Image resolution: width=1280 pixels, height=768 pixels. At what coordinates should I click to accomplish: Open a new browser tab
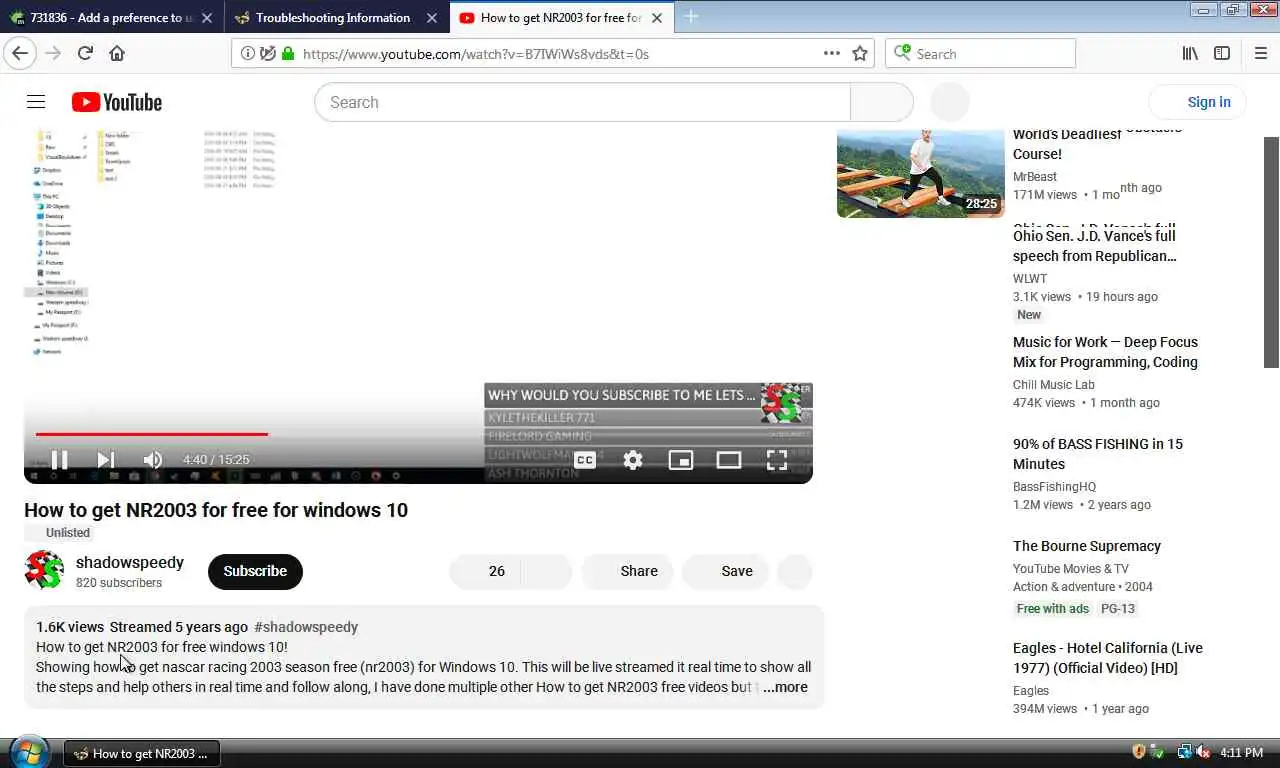691,17
